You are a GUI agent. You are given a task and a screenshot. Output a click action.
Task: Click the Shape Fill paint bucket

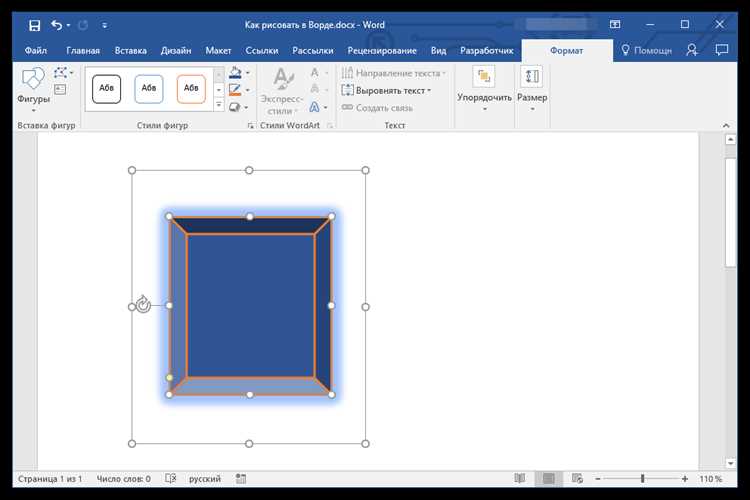235,73
